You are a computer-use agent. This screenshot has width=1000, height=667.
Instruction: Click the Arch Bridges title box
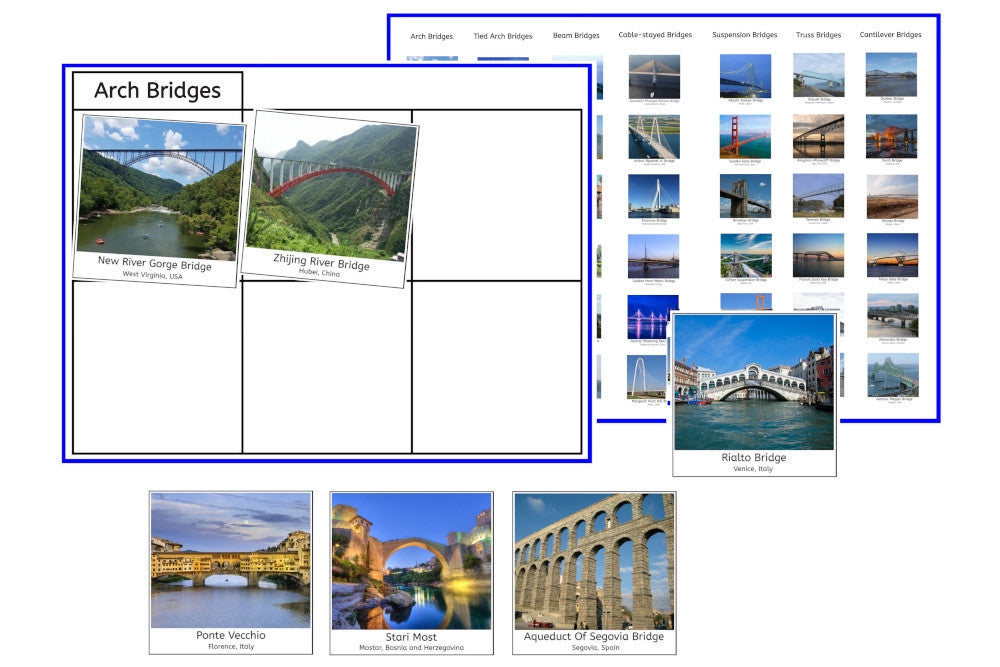click(157, 91)
